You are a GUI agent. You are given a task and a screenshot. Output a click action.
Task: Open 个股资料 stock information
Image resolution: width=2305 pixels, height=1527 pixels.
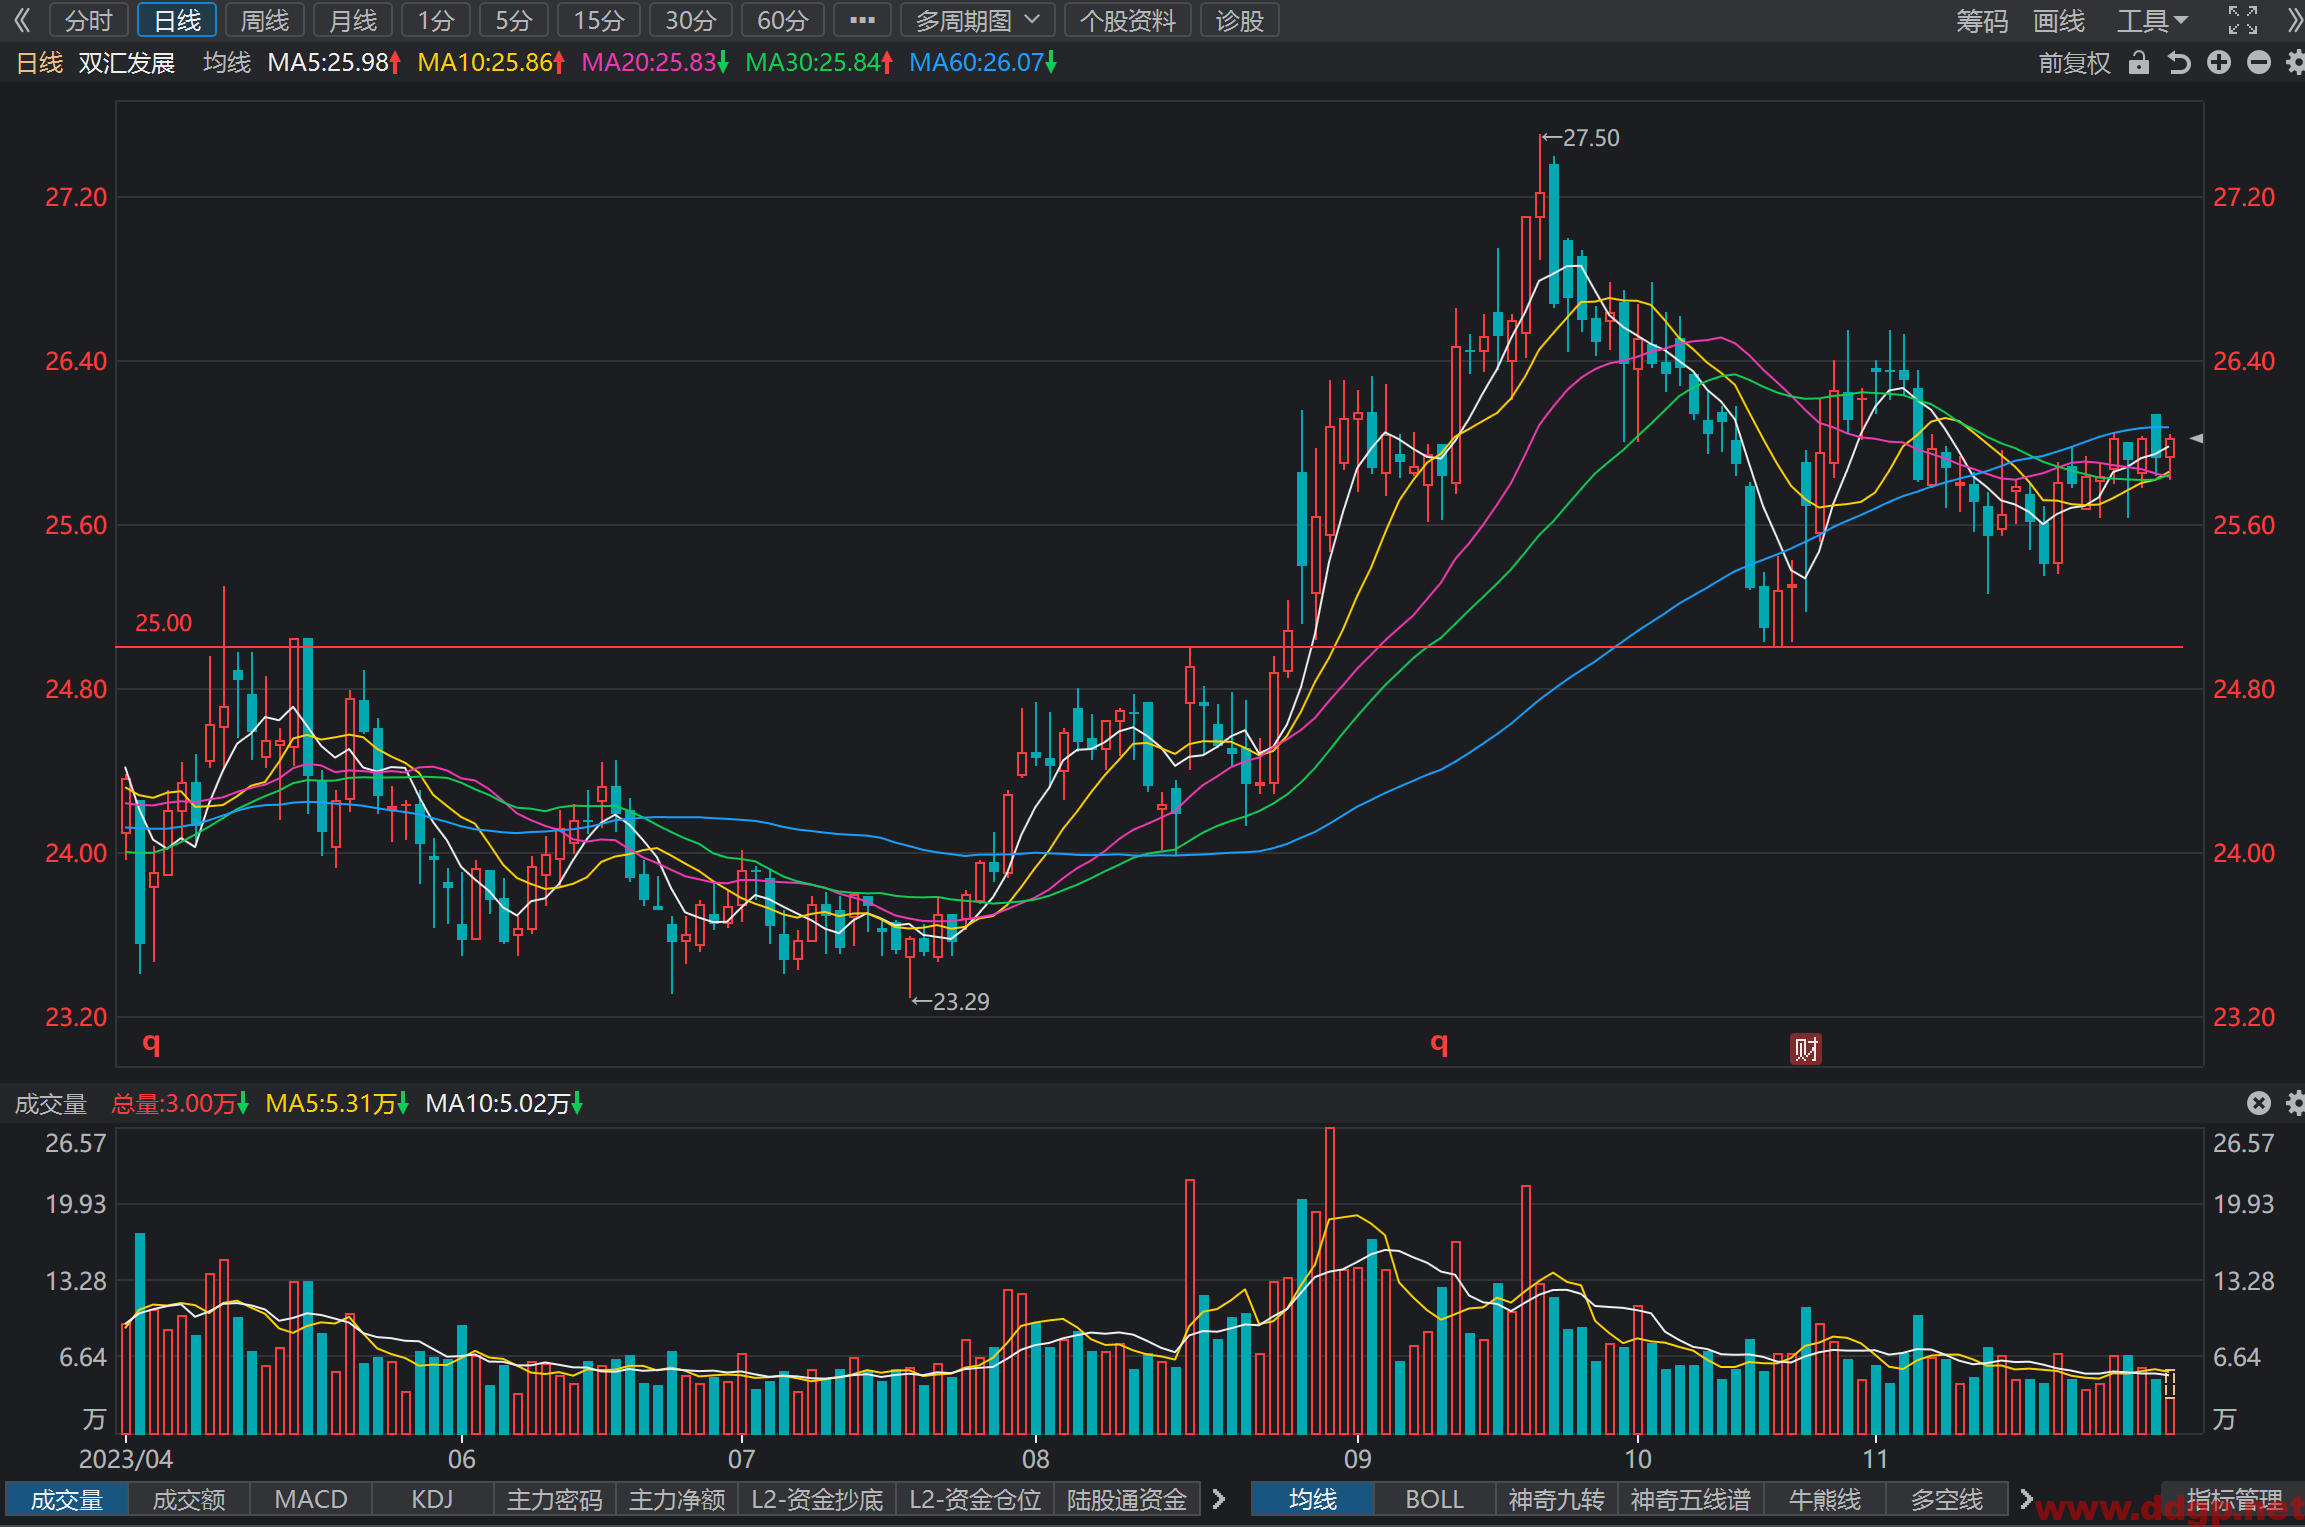1128,20
